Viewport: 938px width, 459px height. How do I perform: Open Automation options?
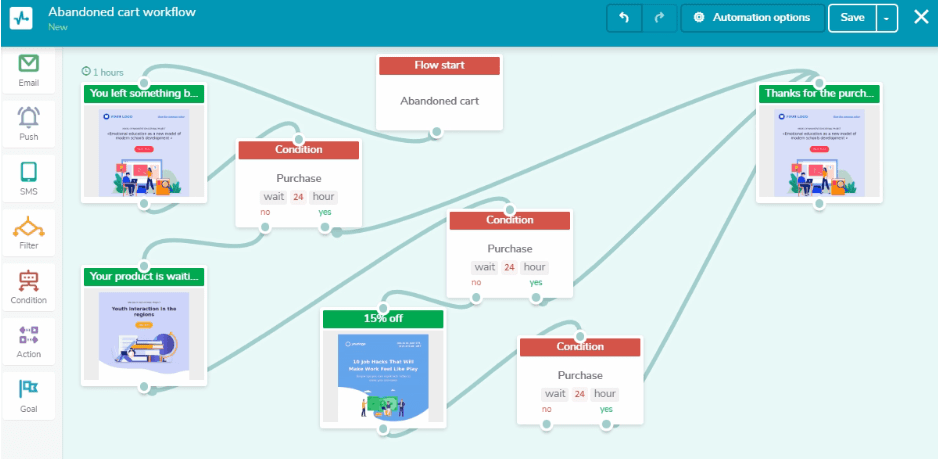[753, 18]
